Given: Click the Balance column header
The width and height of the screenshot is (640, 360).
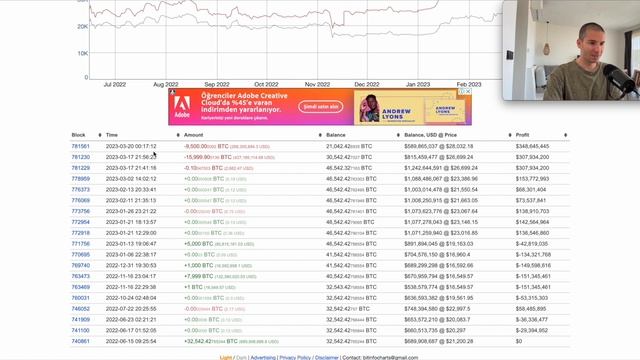Looking at the screenshot, I should click(336, 135).
